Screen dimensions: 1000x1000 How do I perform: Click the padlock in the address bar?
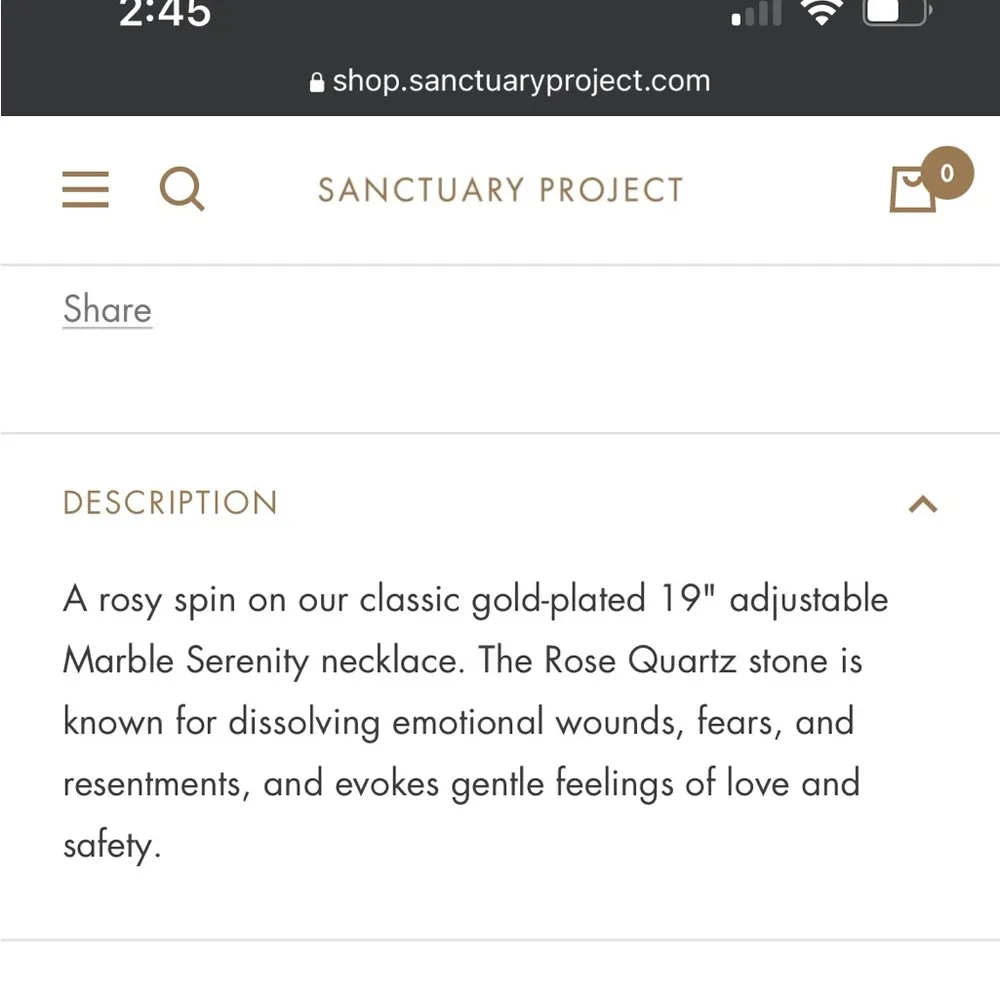[x=318, y=81]
